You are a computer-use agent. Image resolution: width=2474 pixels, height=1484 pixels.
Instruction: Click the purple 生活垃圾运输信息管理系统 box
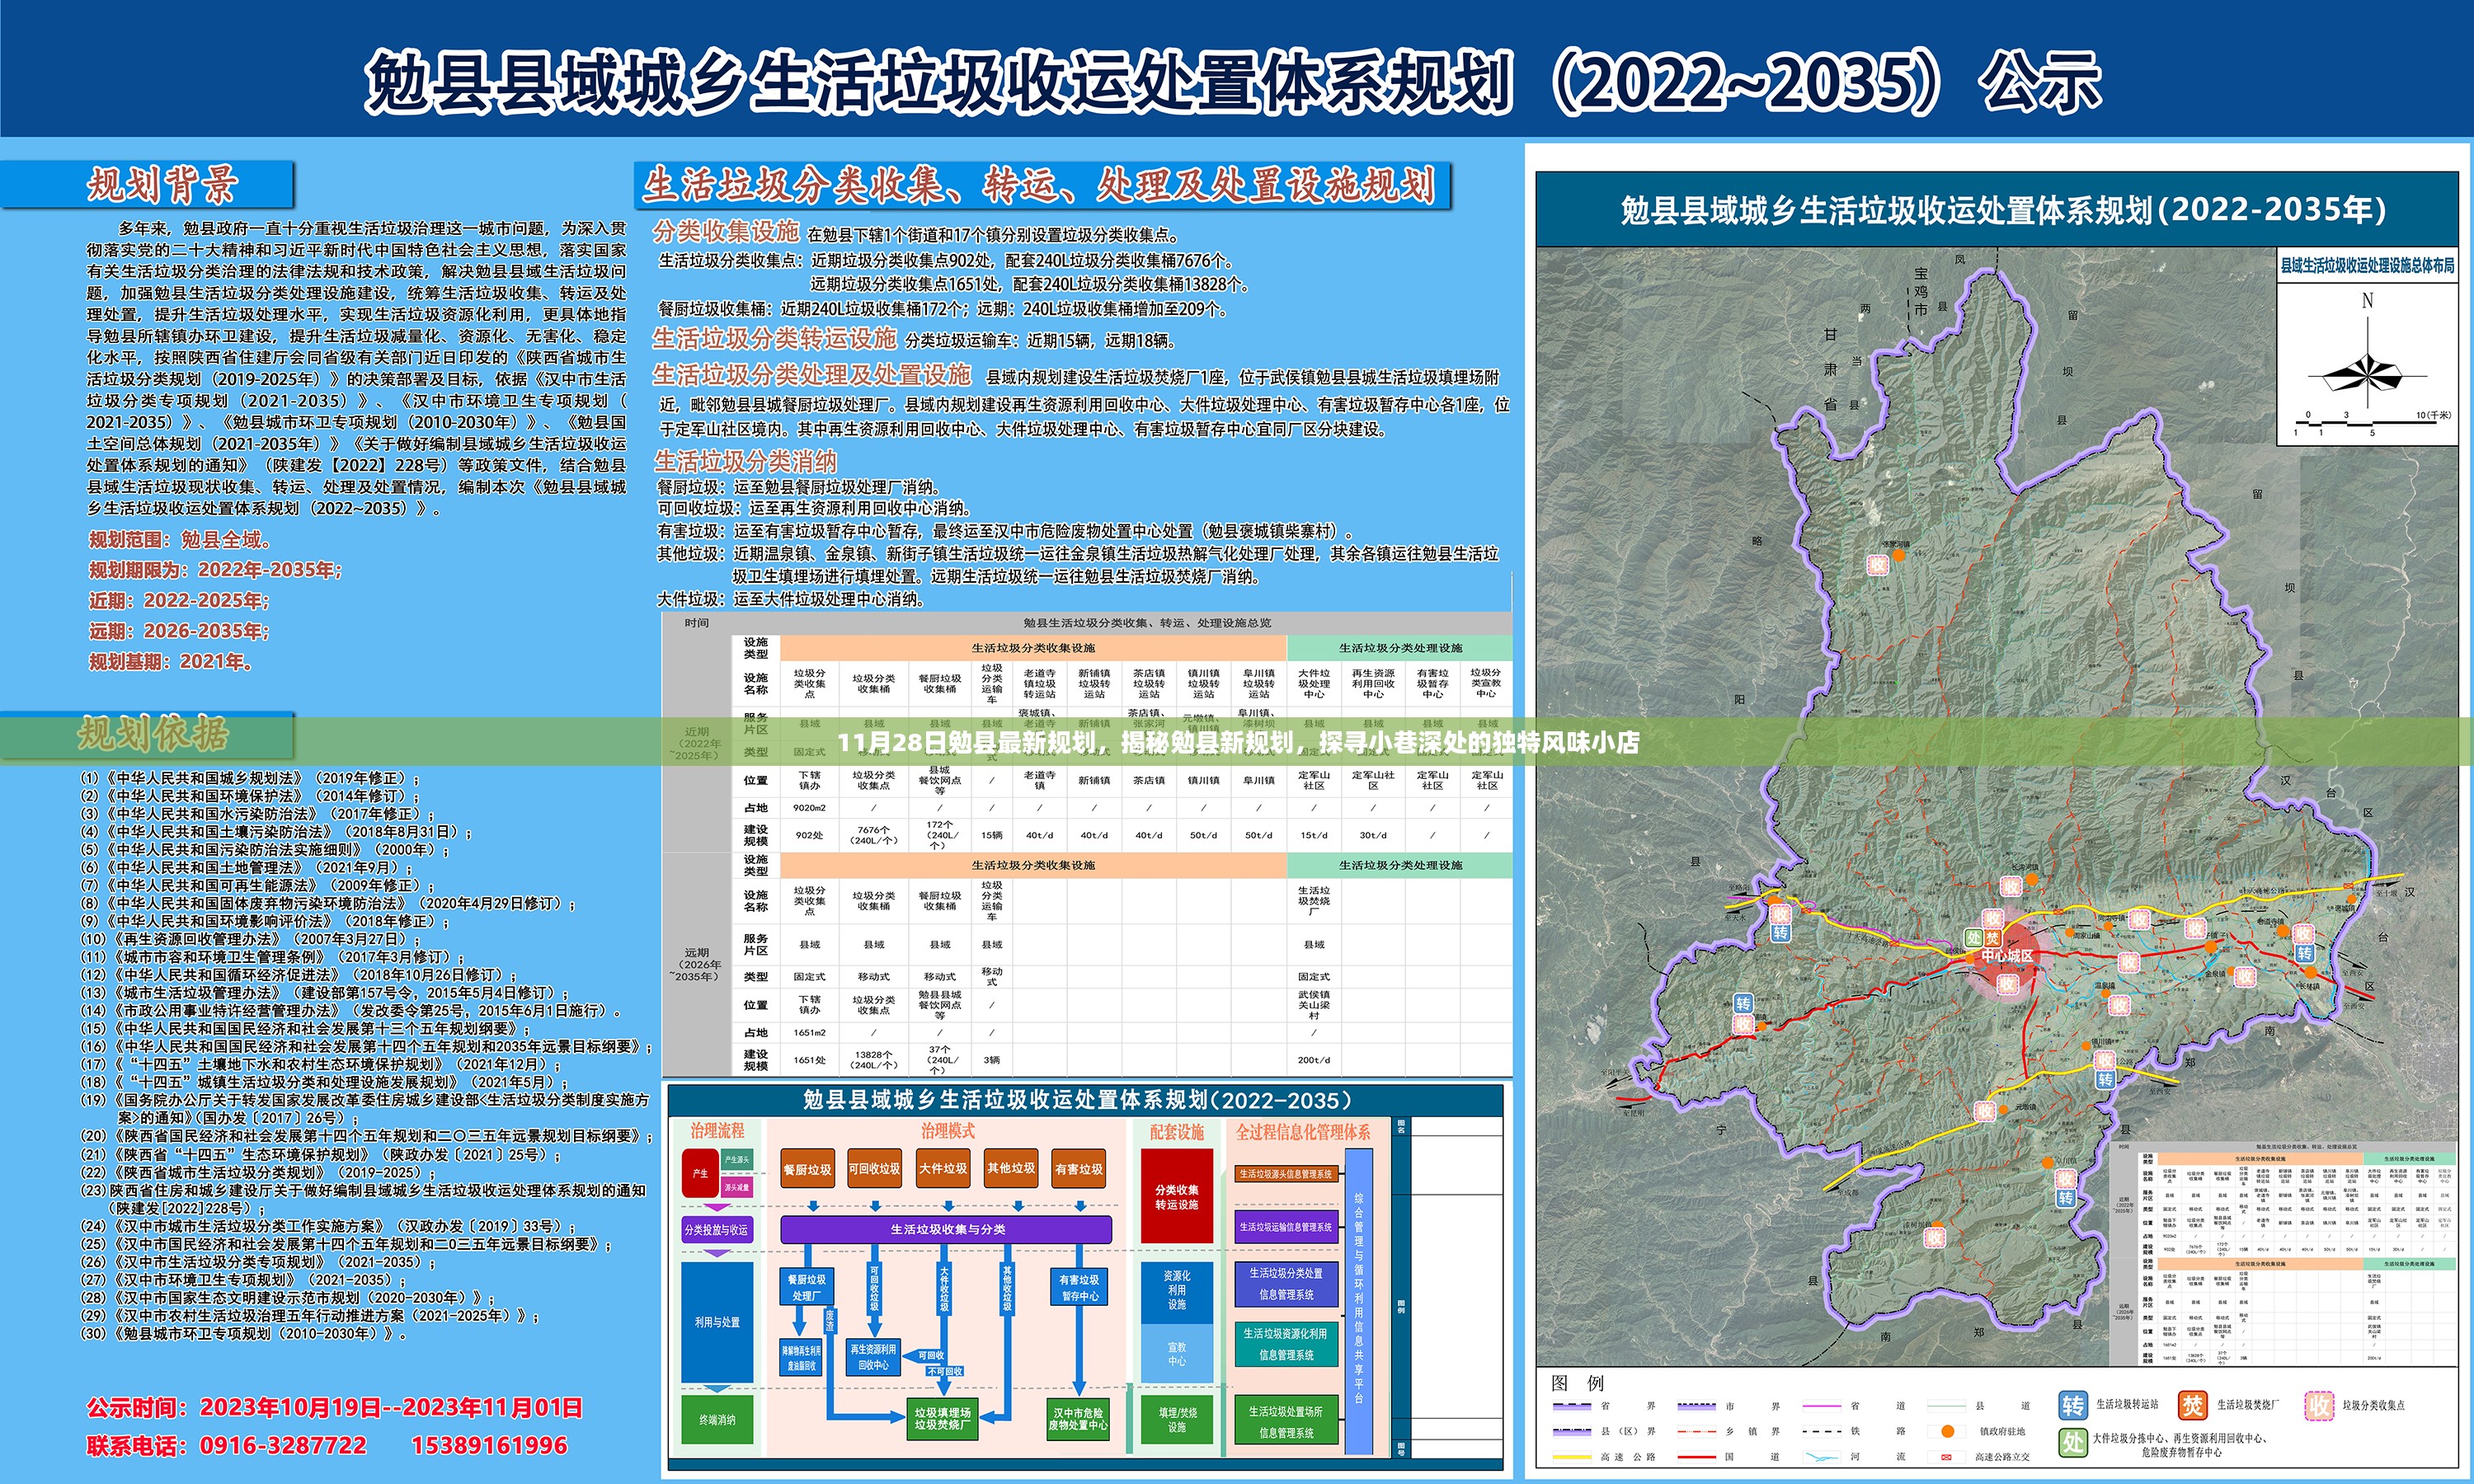point(1286,1227)
